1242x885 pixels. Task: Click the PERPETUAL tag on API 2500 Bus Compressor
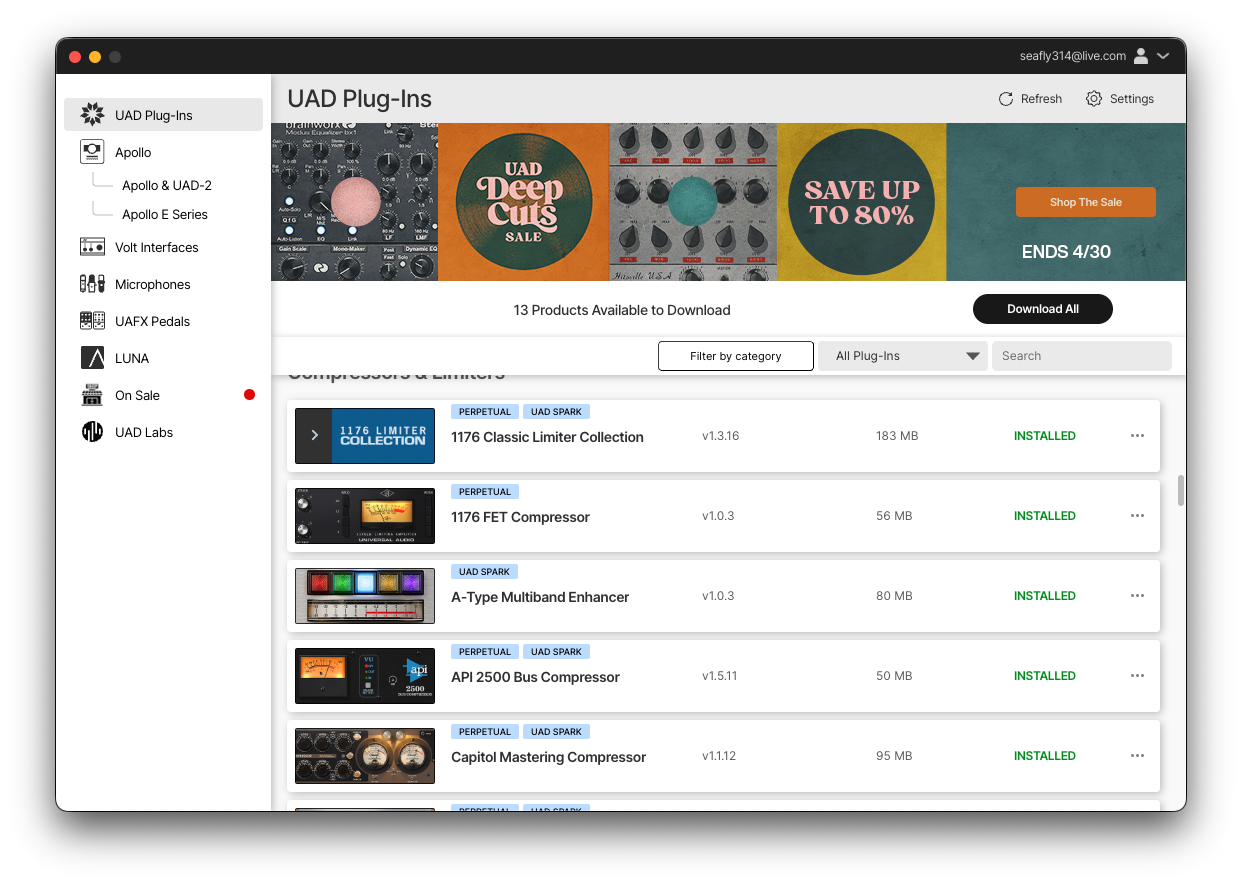[485, 652]
